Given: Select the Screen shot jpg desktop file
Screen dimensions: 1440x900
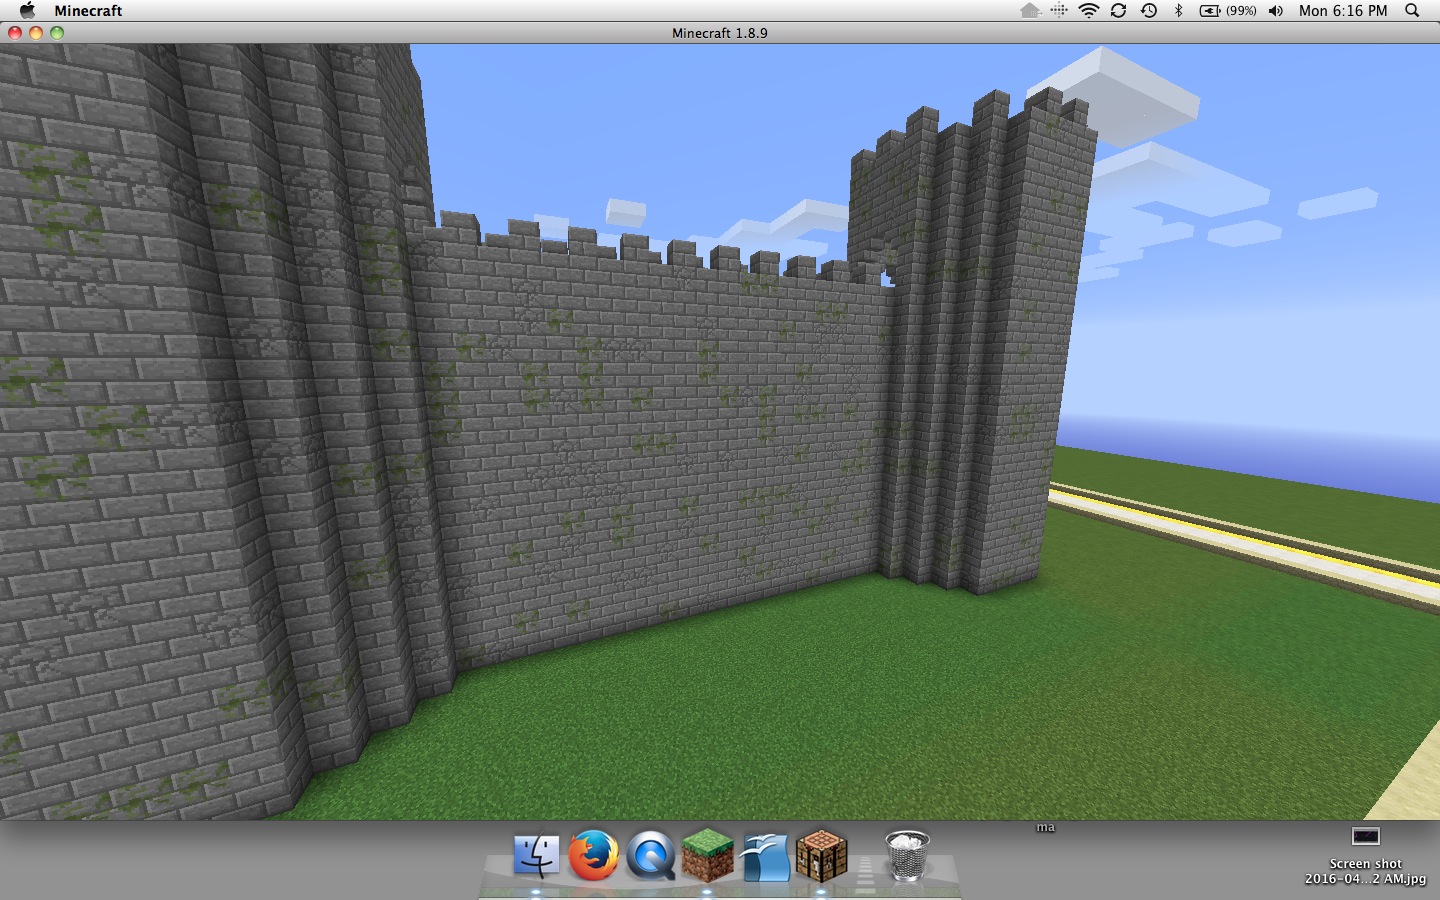Looking at the screenshot, I should coord(1365,856).
